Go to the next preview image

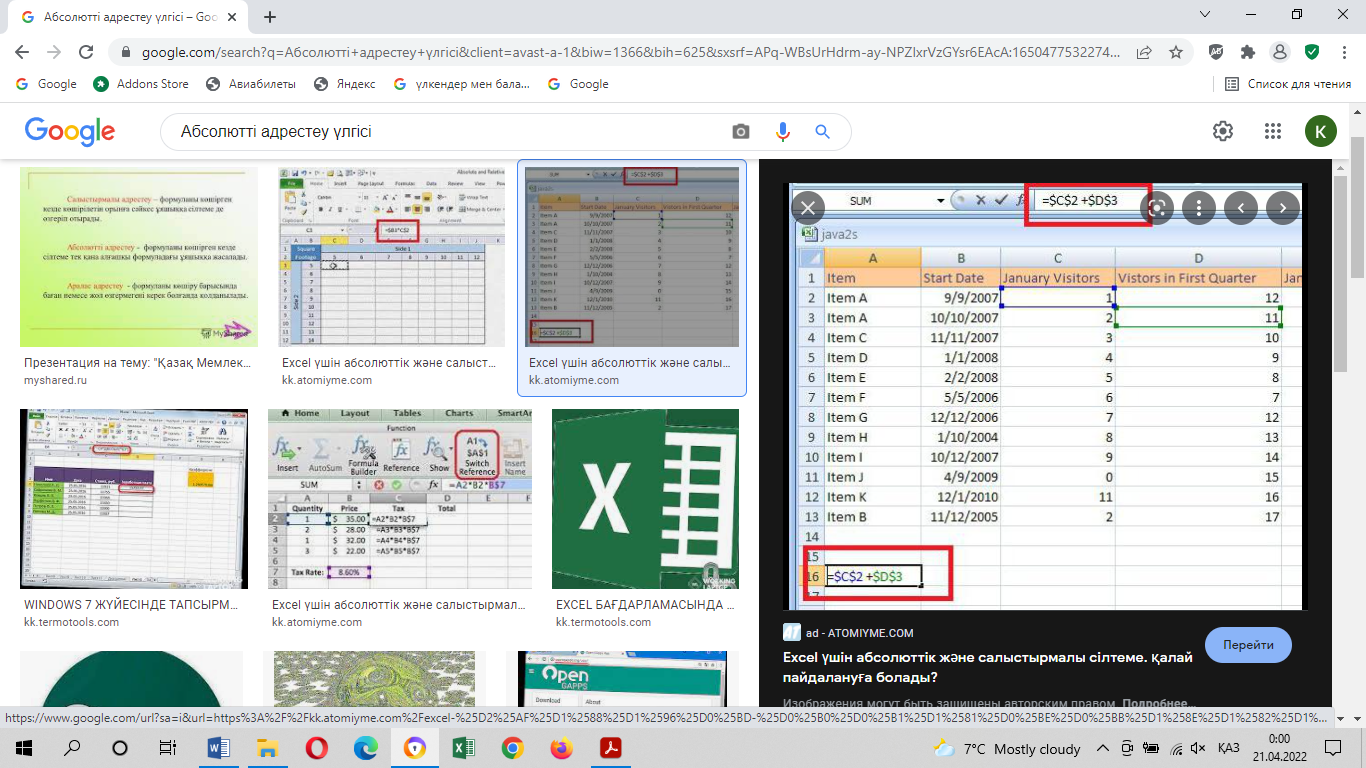coord(1283,208)
